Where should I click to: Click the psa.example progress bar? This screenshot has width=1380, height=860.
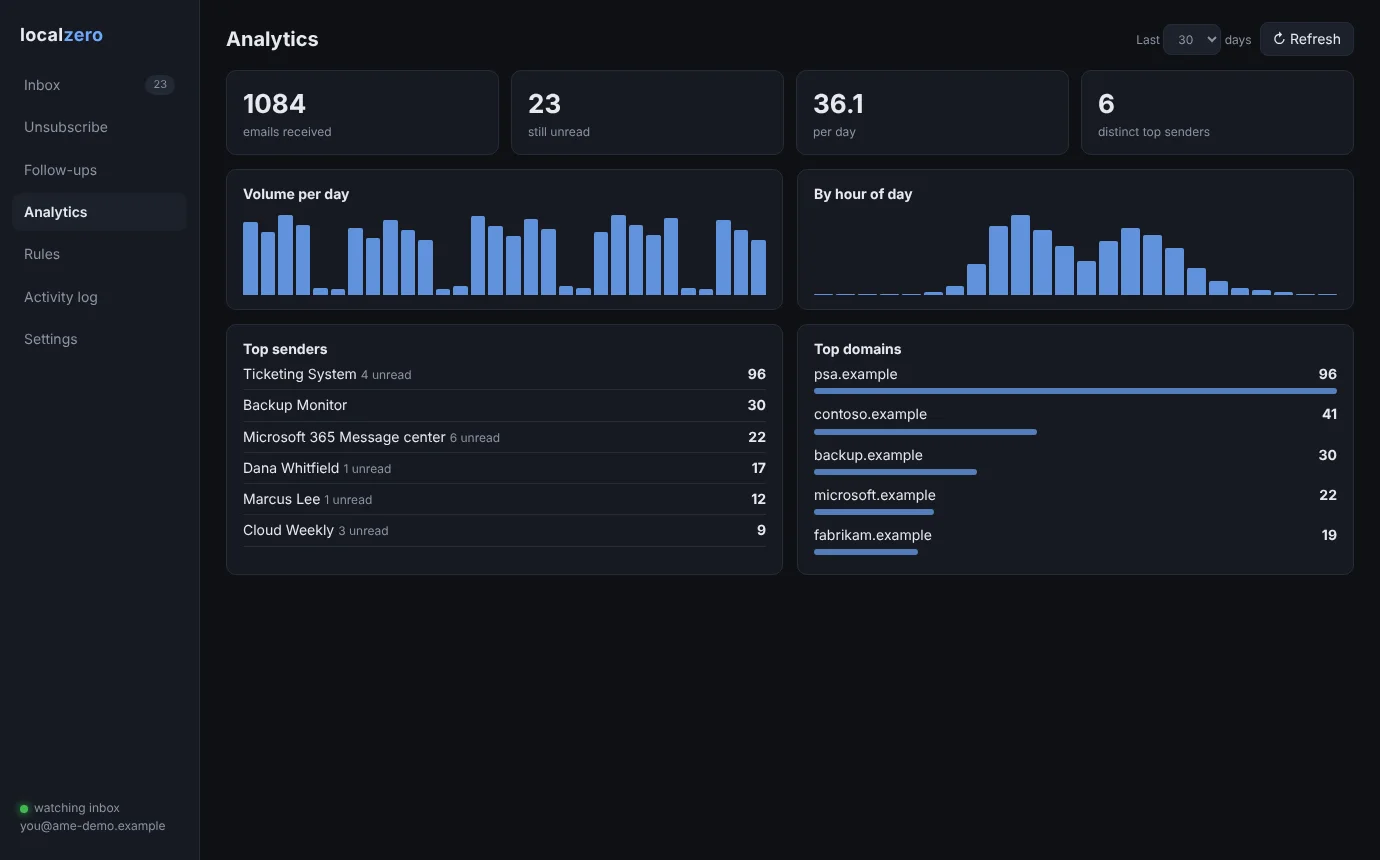click(1075, 391)
